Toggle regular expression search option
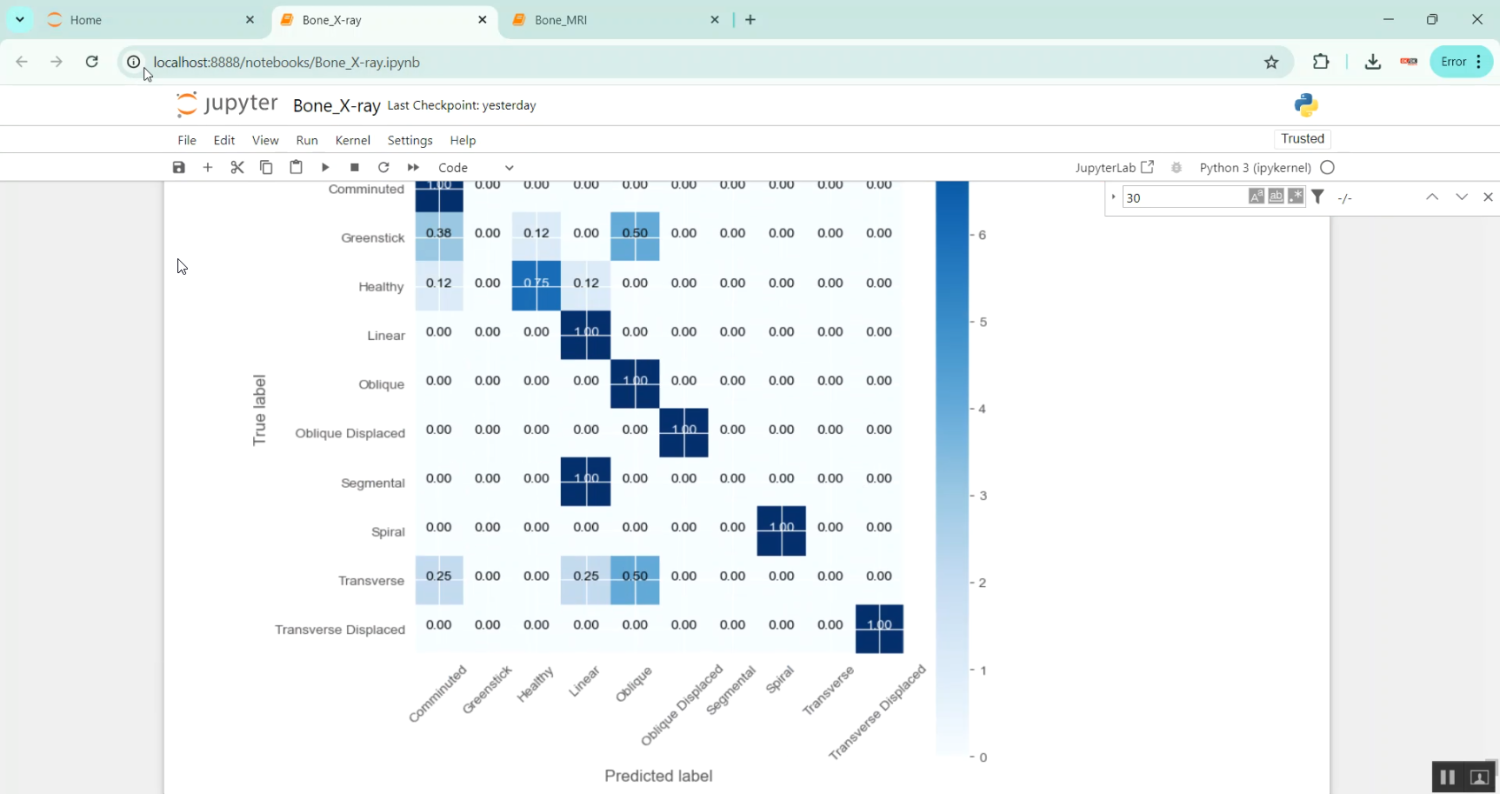Viewport: 1500px width, 794px height. click(x=1296, y=197)
